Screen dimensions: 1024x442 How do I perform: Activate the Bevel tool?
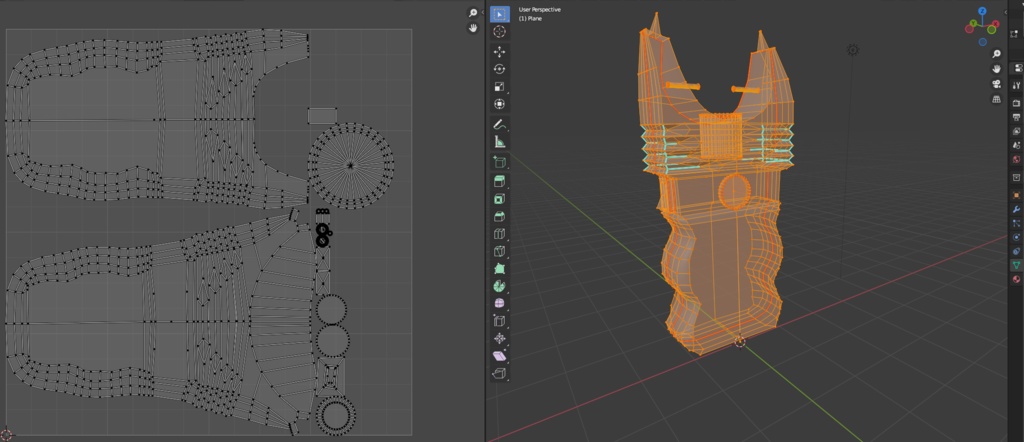click(500, 216)
